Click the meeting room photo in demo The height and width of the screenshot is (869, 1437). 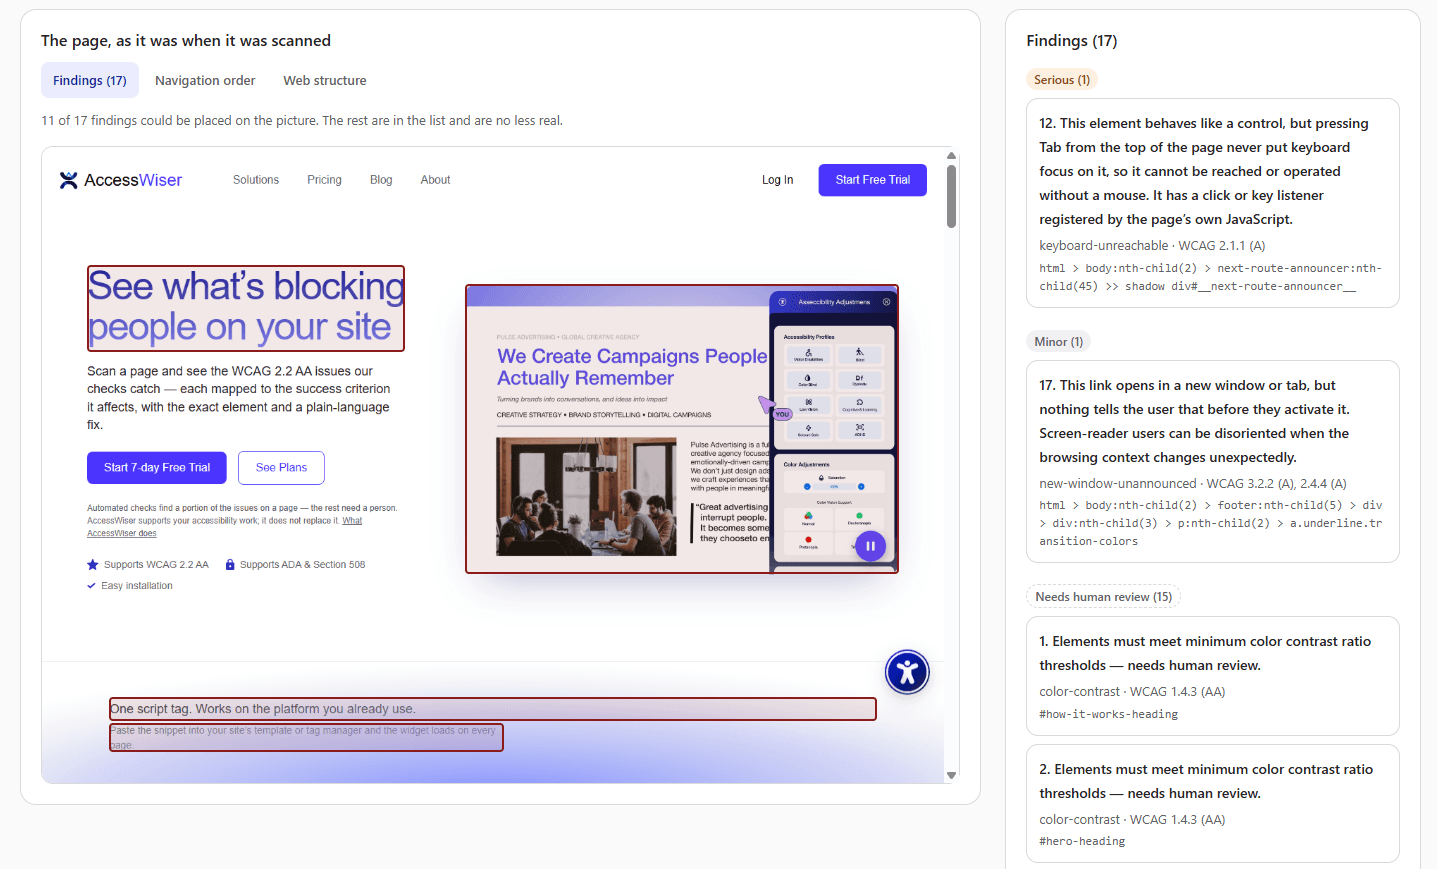[587, 496]
